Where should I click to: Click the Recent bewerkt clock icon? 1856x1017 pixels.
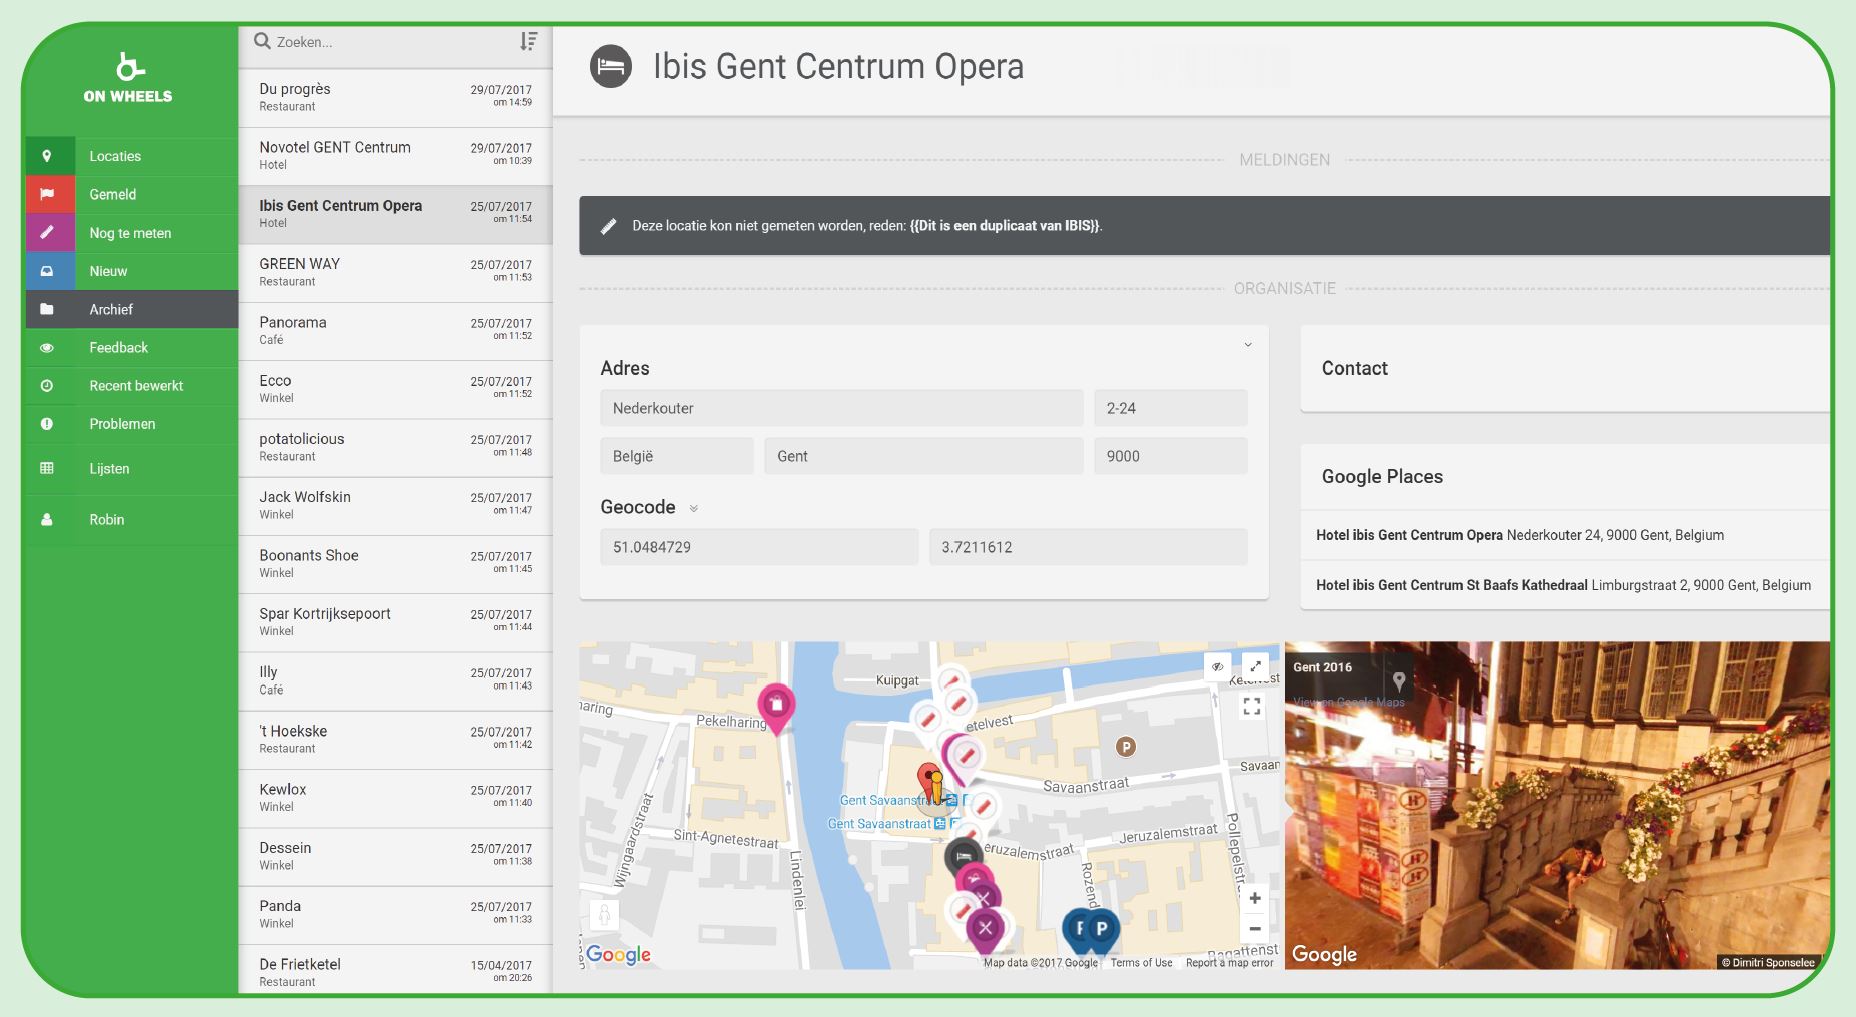(x=47, y=386)
